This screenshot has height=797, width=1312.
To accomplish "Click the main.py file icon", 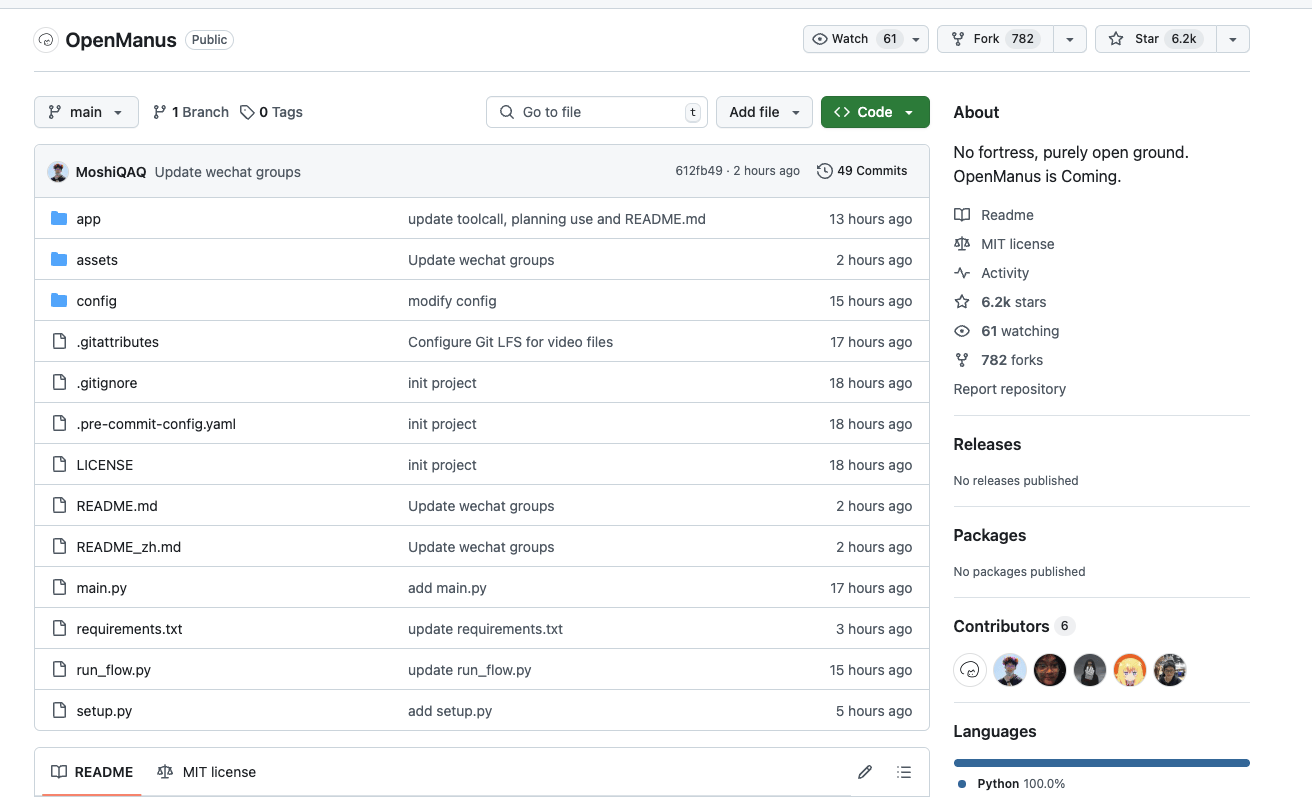I will coord(59,588).
